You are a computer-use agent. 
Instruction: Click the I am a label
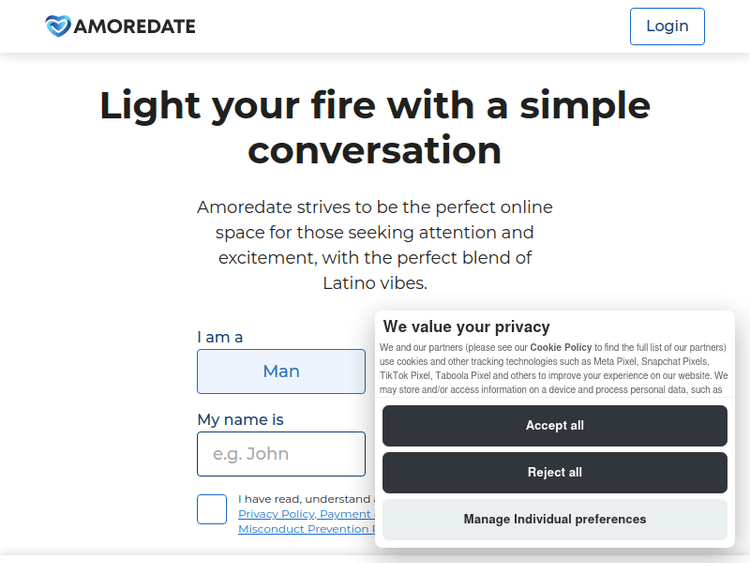pyautogui.click(x=220, y=337)
